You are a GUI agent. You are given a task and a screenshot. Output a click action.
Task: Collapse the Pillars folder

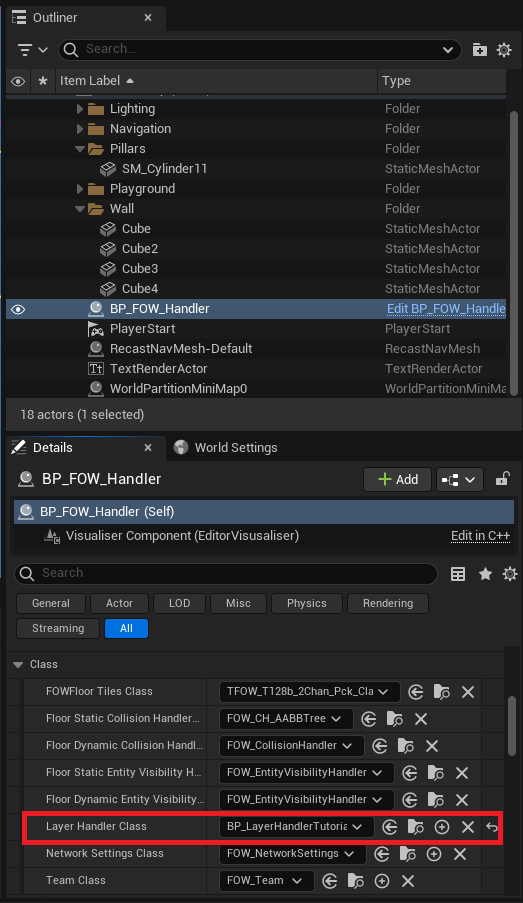[79, 149]
